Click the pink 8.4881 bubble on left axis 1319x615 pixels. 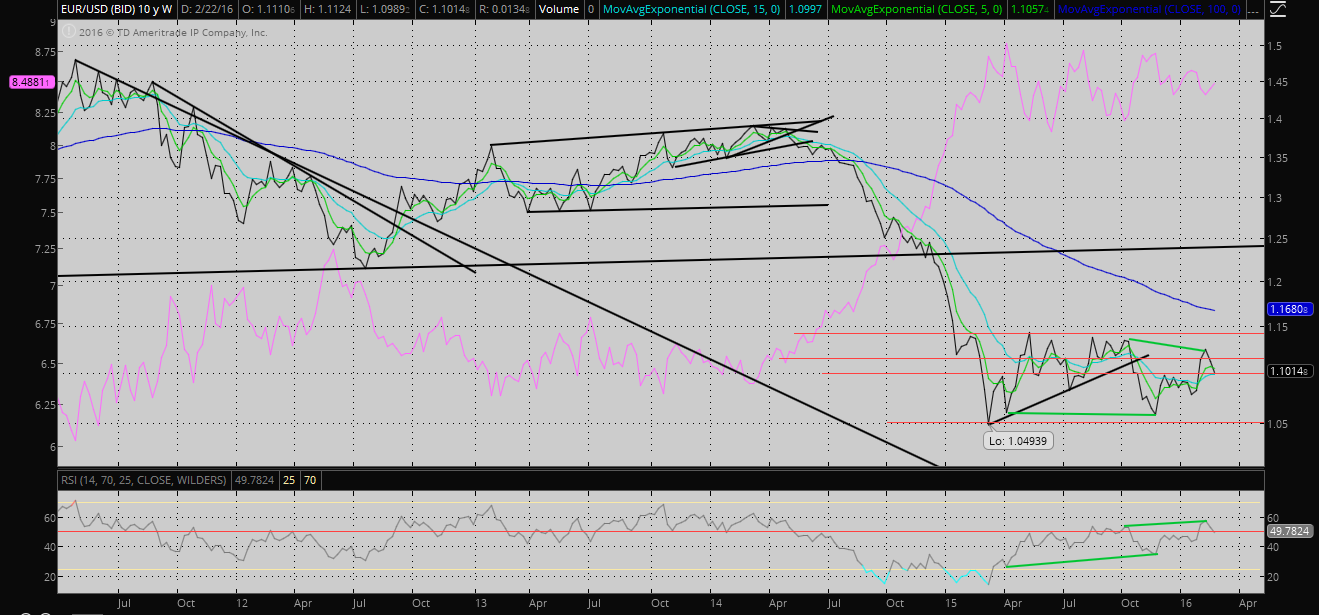31,82
